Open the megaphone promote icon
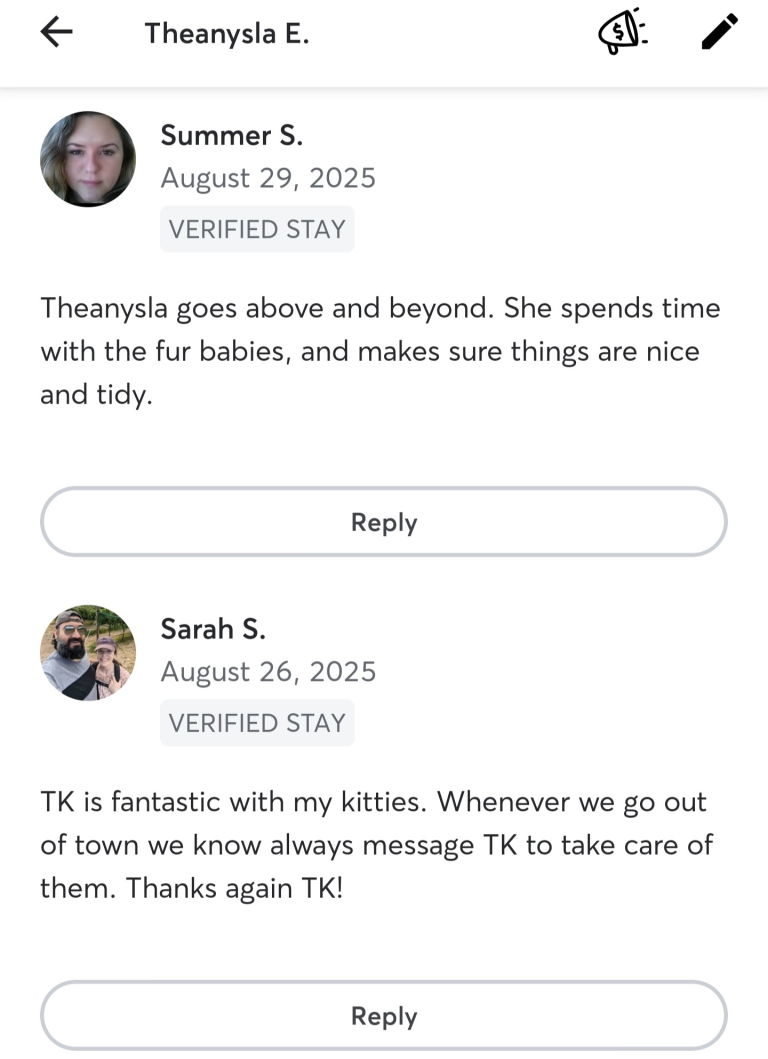This screenshot has width=768, height=1059. click(x=623, y=34)
